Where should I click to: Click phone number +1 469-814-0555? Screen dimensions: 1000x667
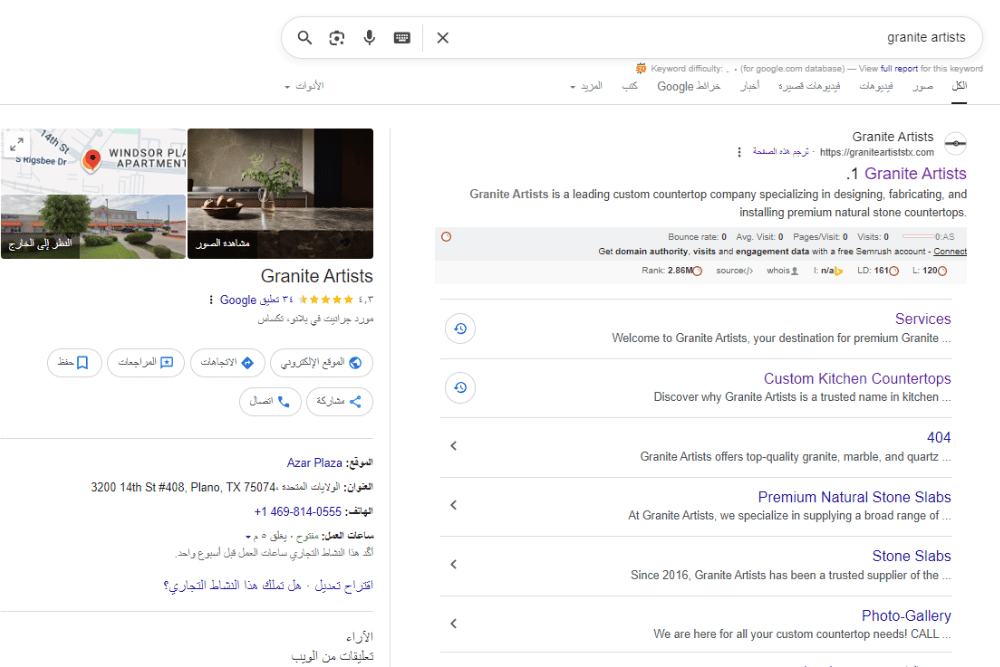click(298, 512)
